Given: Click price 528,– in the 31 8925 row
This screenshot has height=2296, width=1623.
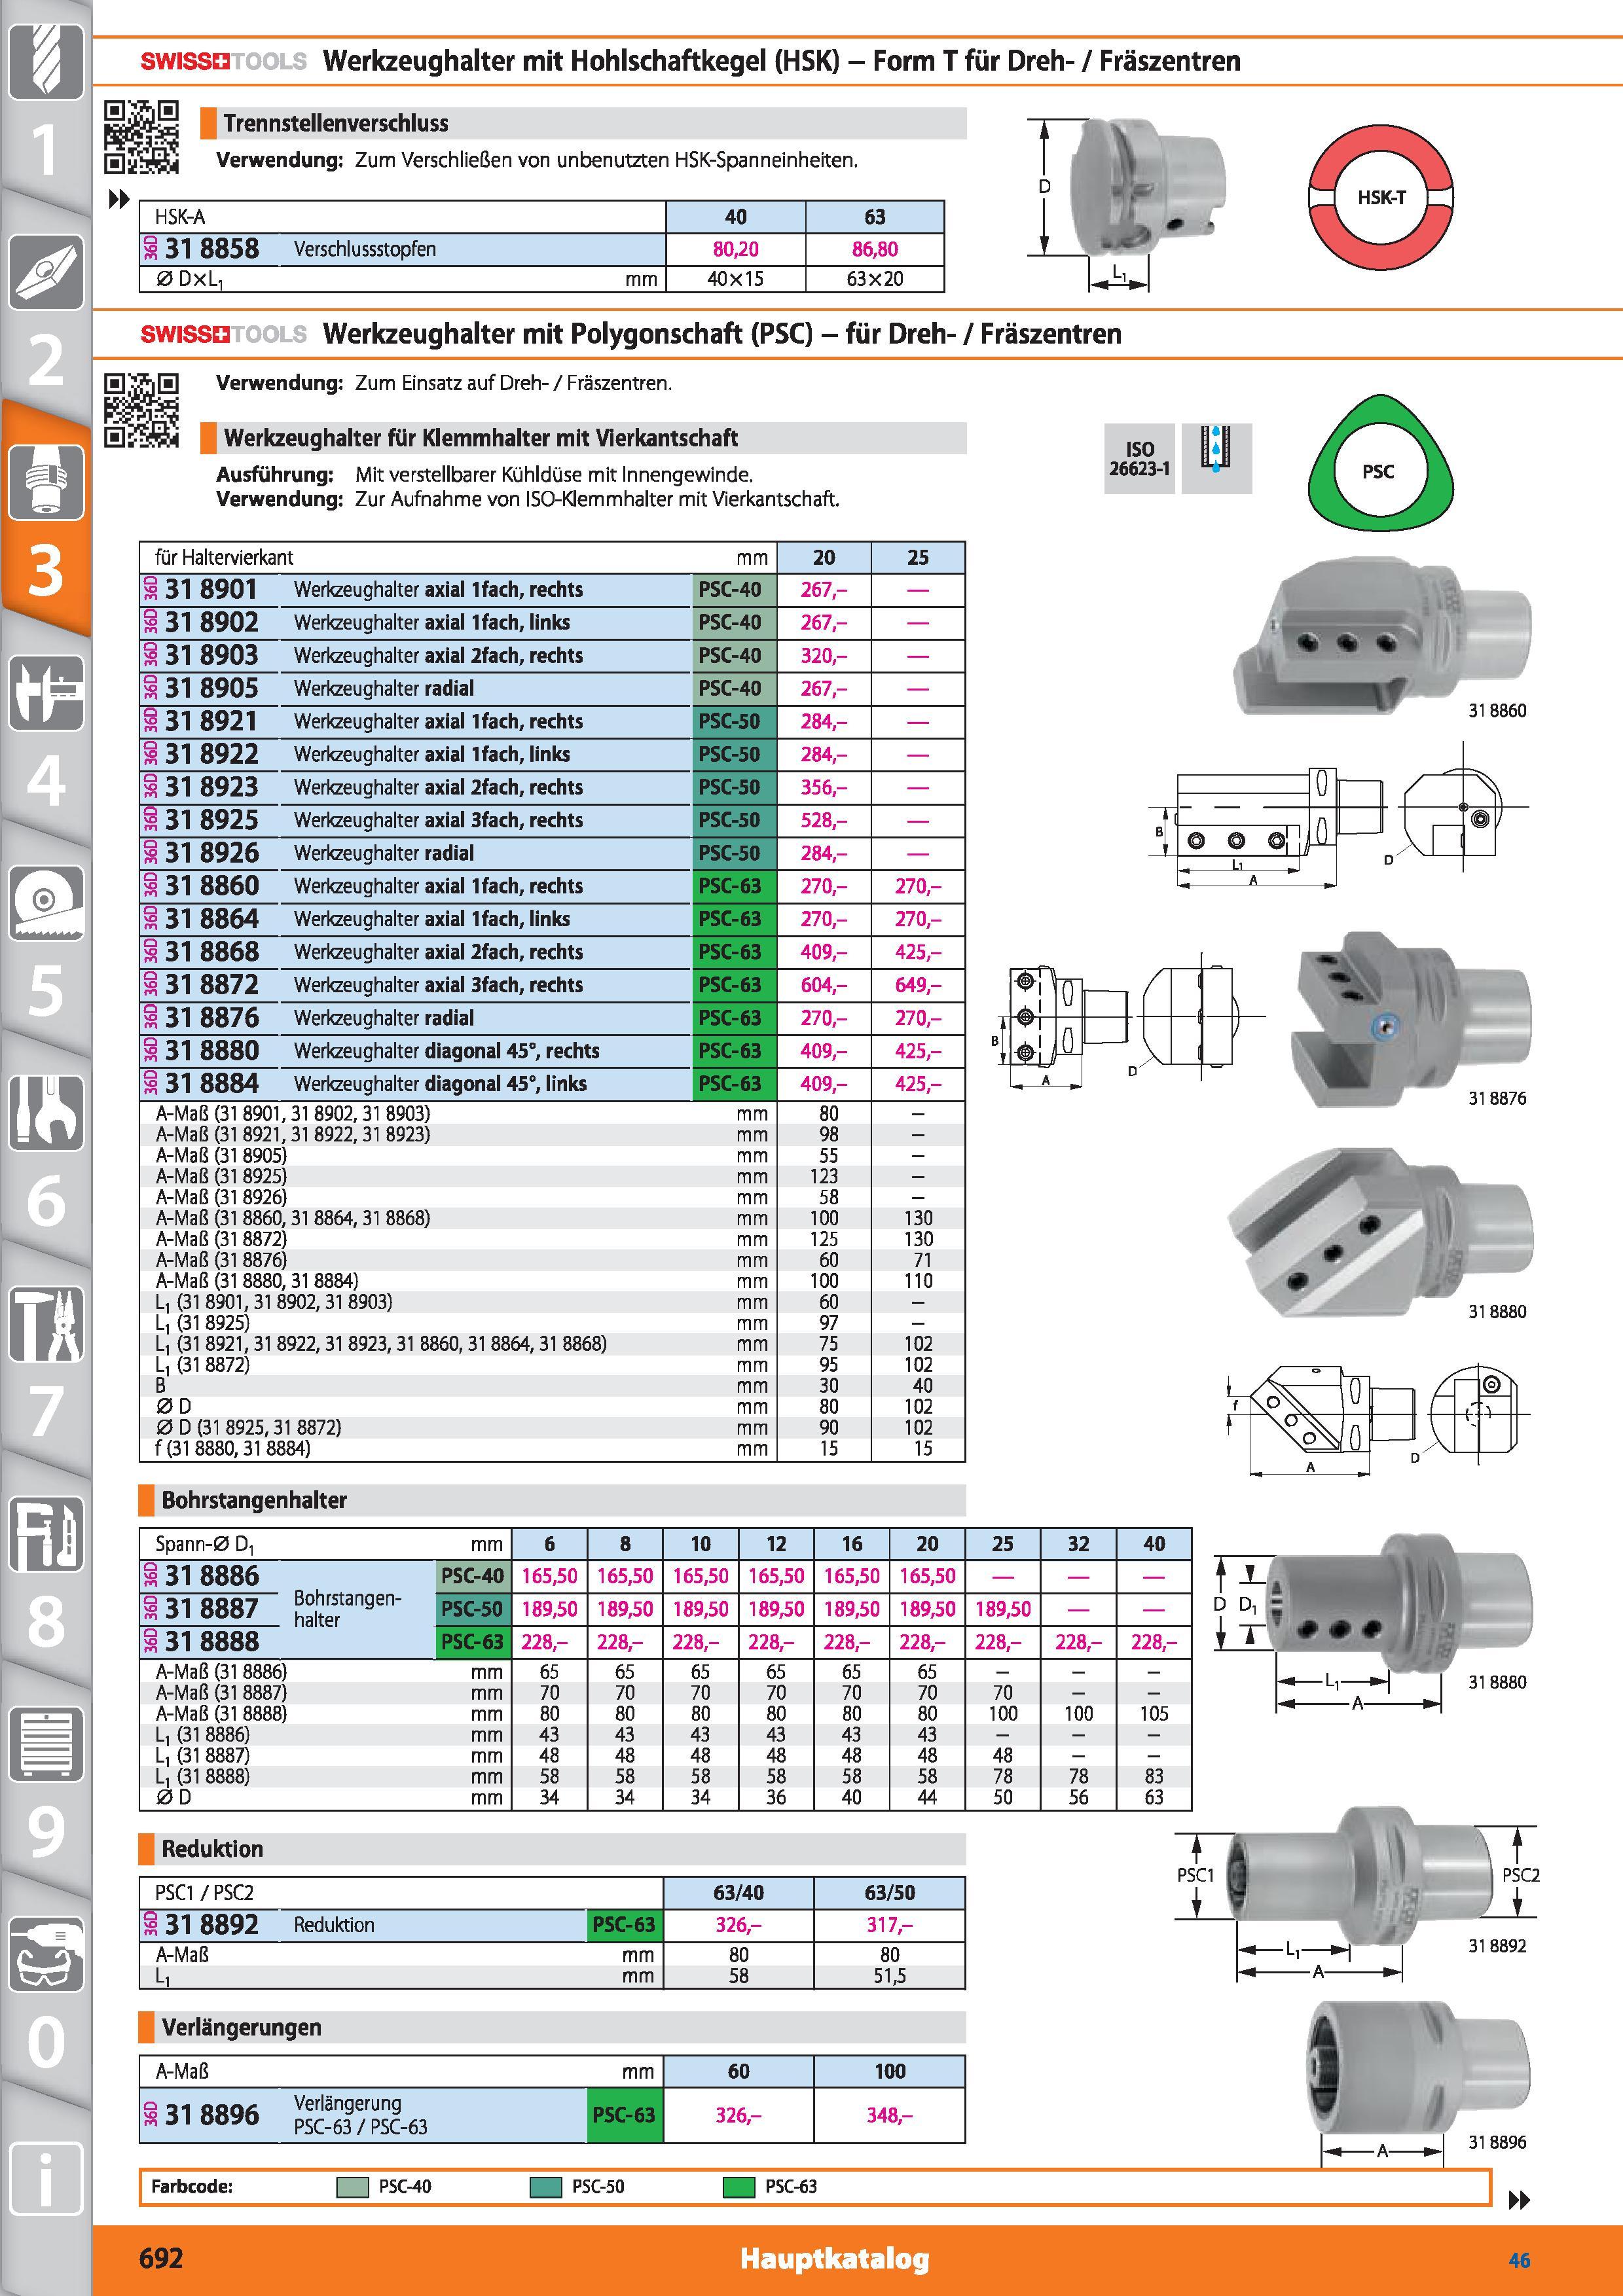Looking at the screenshot, I should tap(823, 821).
